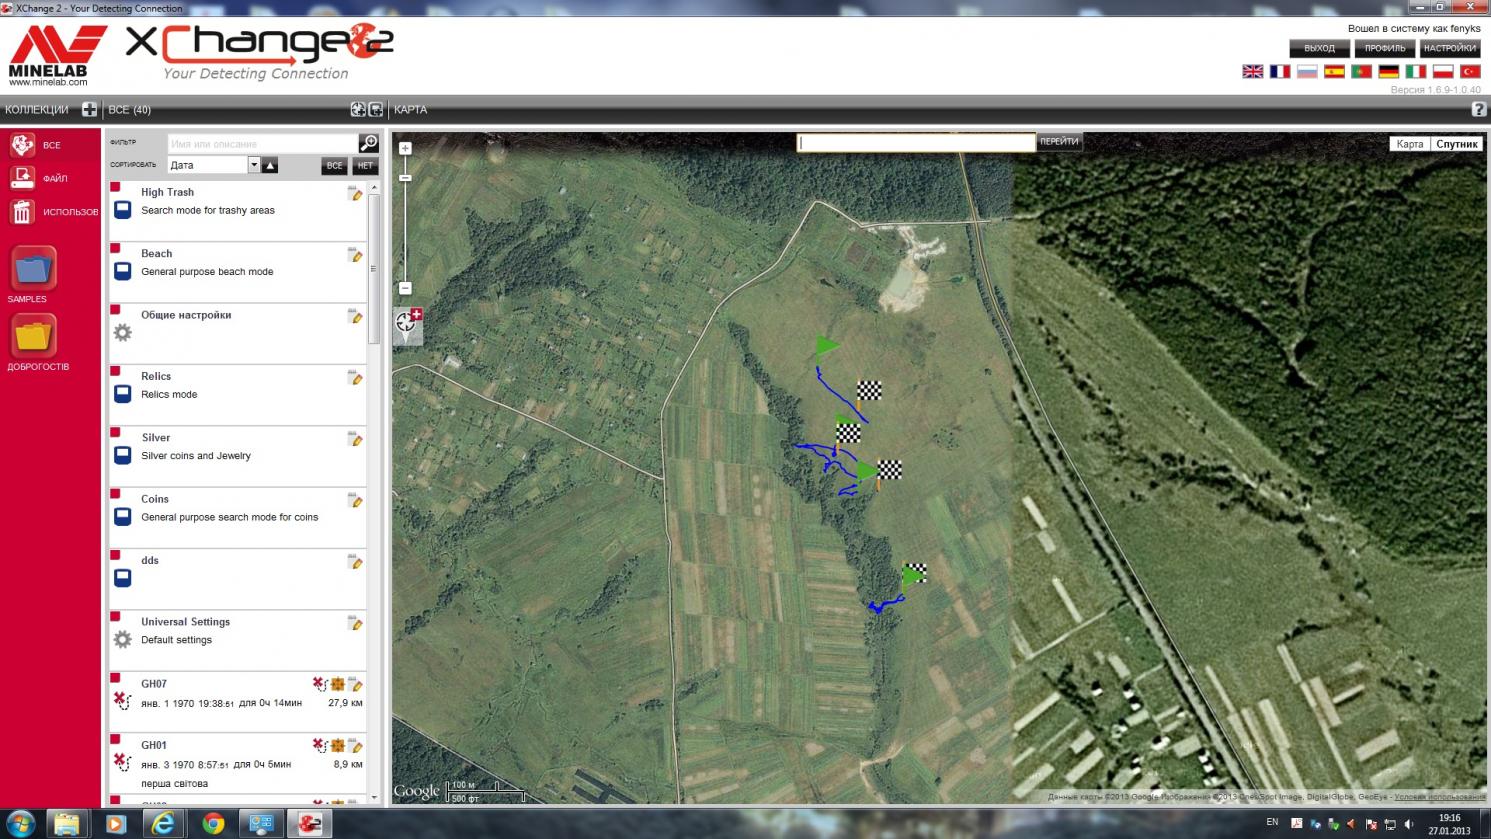Viewport: 1491px width, 839px height.
Task: Click the route icon beside GH07's map icon
Action: [x=320, y=684]
